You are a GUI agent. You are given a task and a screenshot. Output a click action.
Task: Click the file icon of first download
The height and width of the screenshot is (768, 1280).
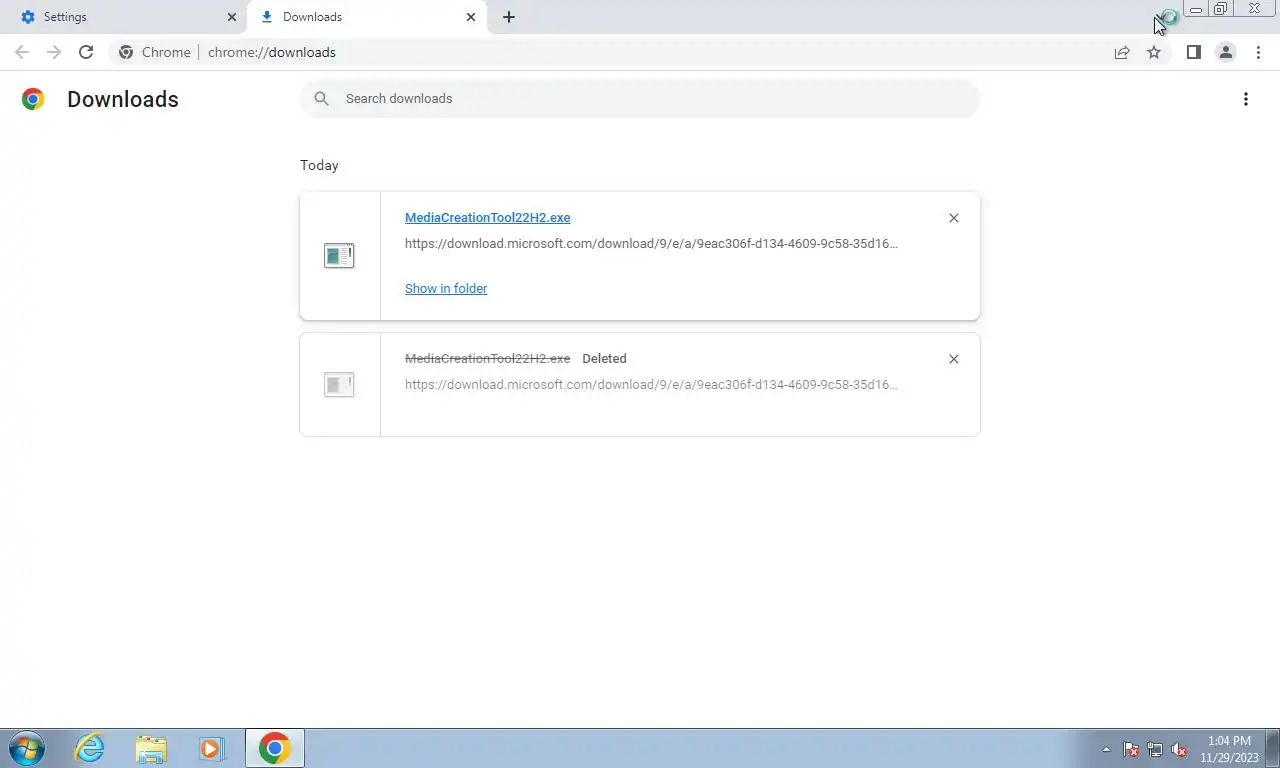339,256
